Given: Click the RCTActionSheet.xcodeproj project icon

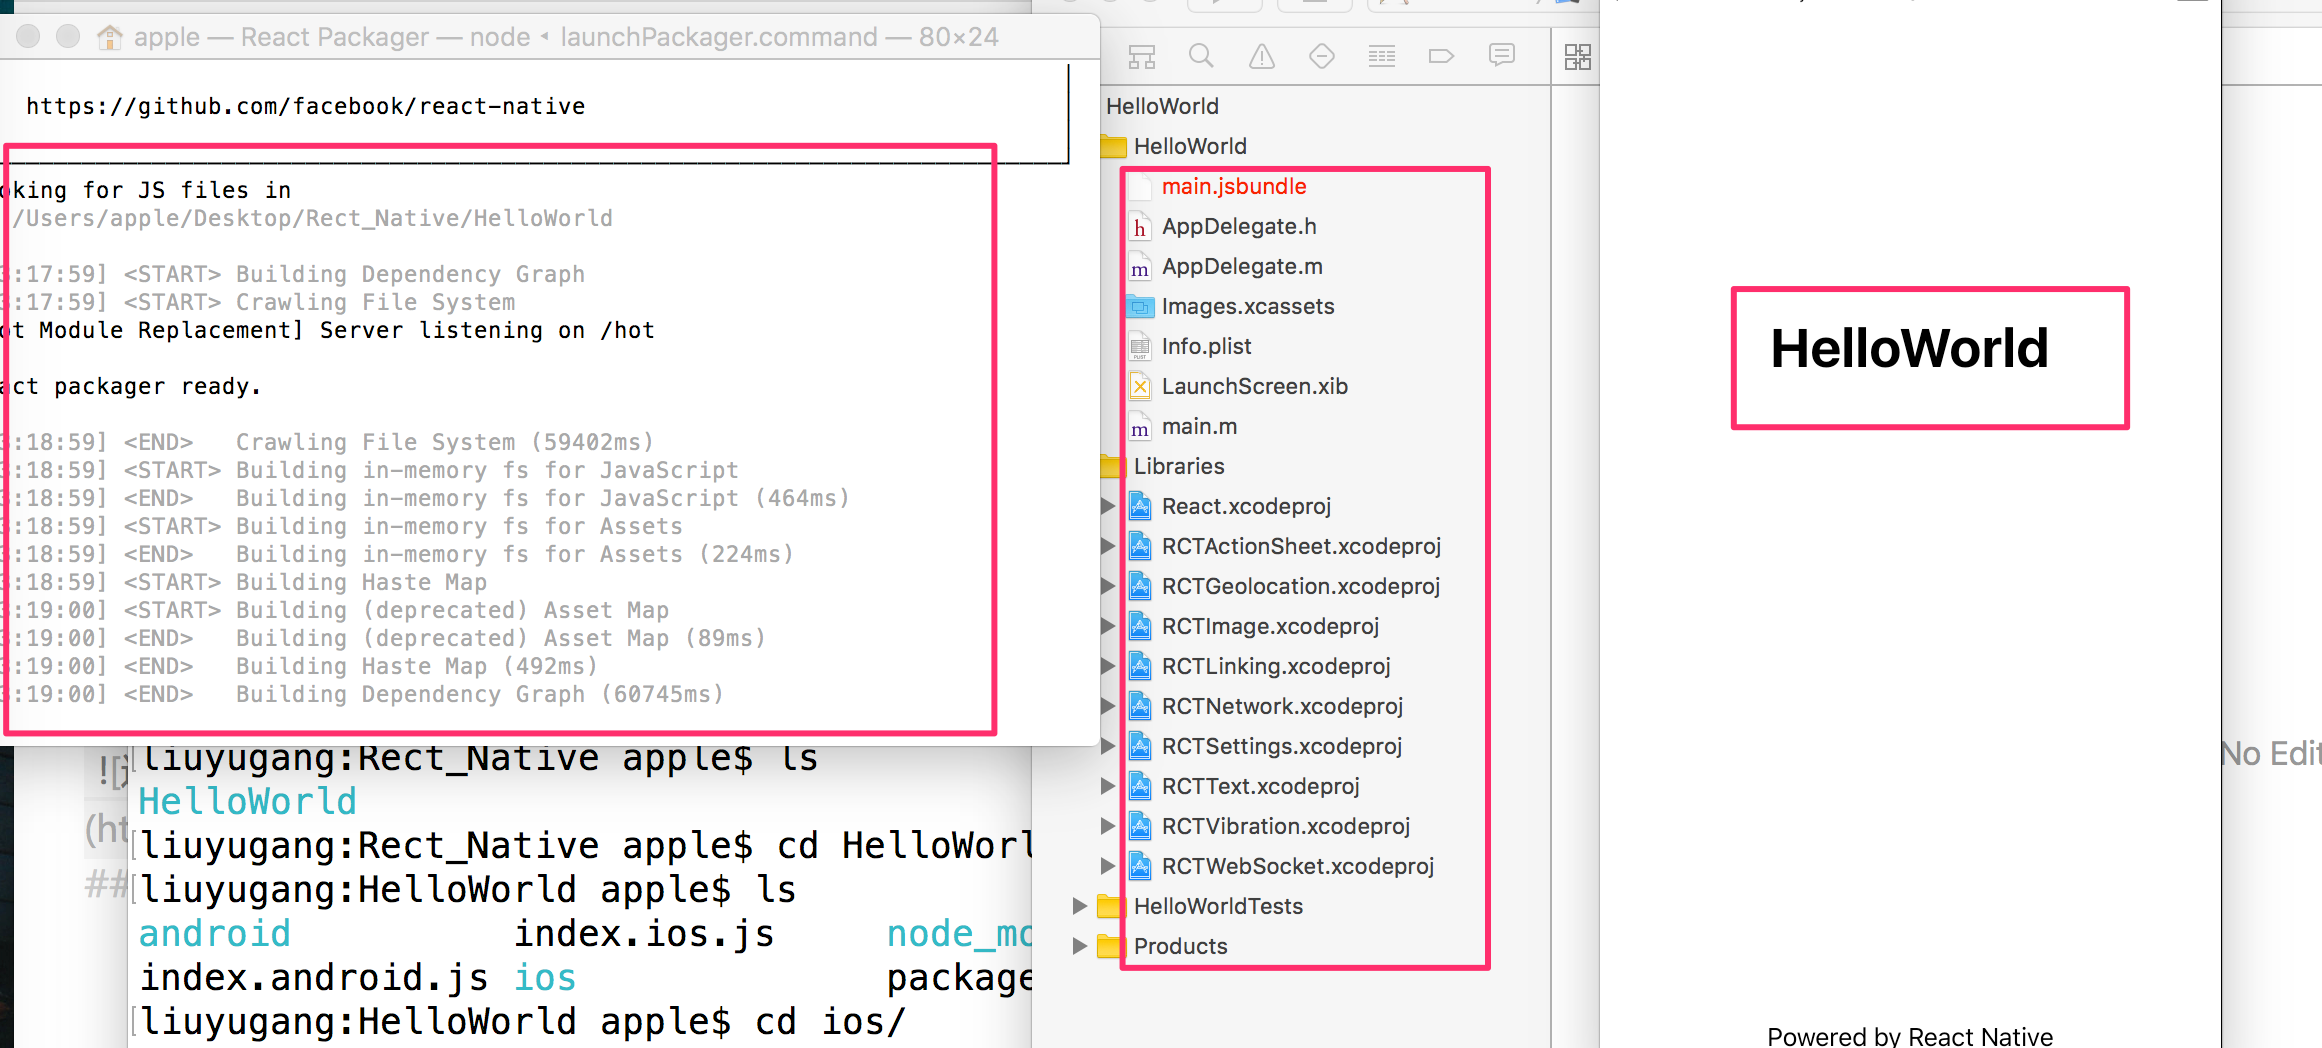Looking at the screenshot, I should point(1140,546).
